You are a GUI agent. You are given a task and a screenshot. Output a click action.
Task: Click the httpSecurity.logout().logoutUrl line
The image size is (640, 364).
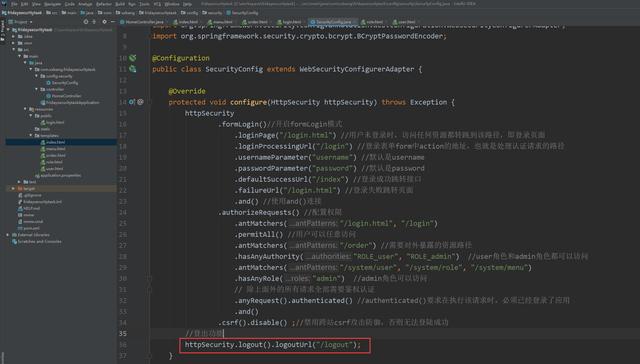(273, 345)
